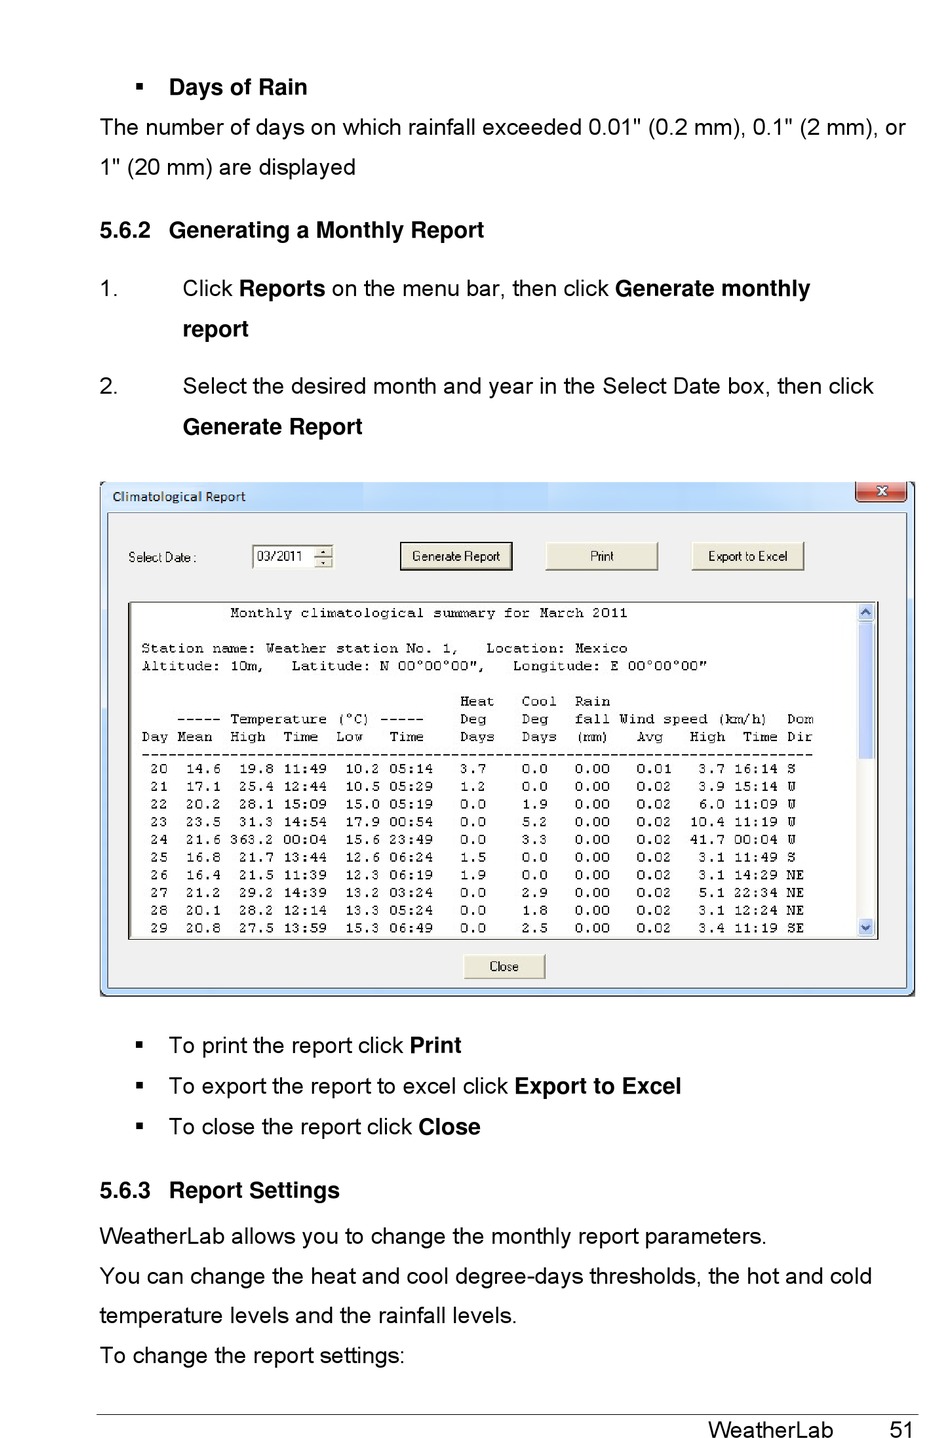The height and width of the screenshot is (1438, 950).
Task: Click the report scrollbar down arrow
Action: 866,927
